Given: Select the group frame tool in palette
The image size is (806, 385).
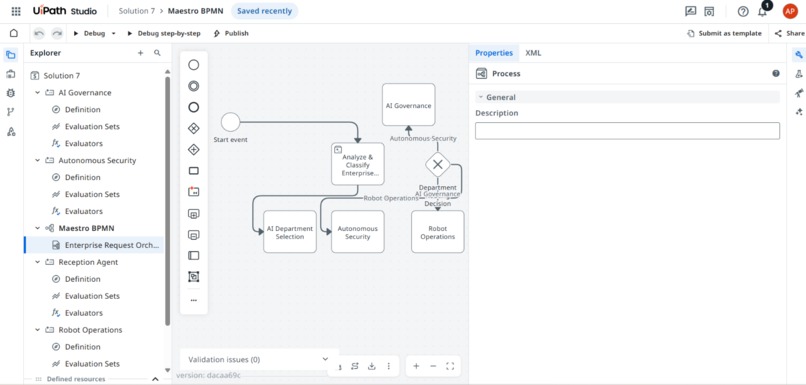Looking at the screenshot, I should [x=193, y=277].
